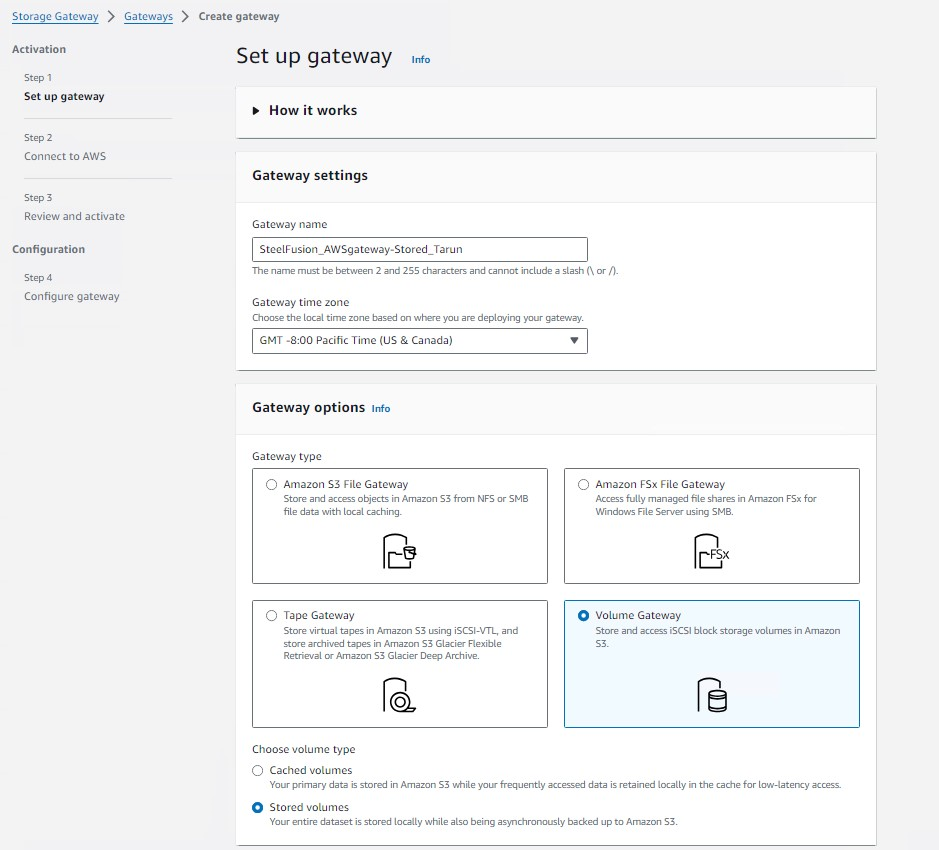Select the Amazon FSx File Gateway radio button

583,484
